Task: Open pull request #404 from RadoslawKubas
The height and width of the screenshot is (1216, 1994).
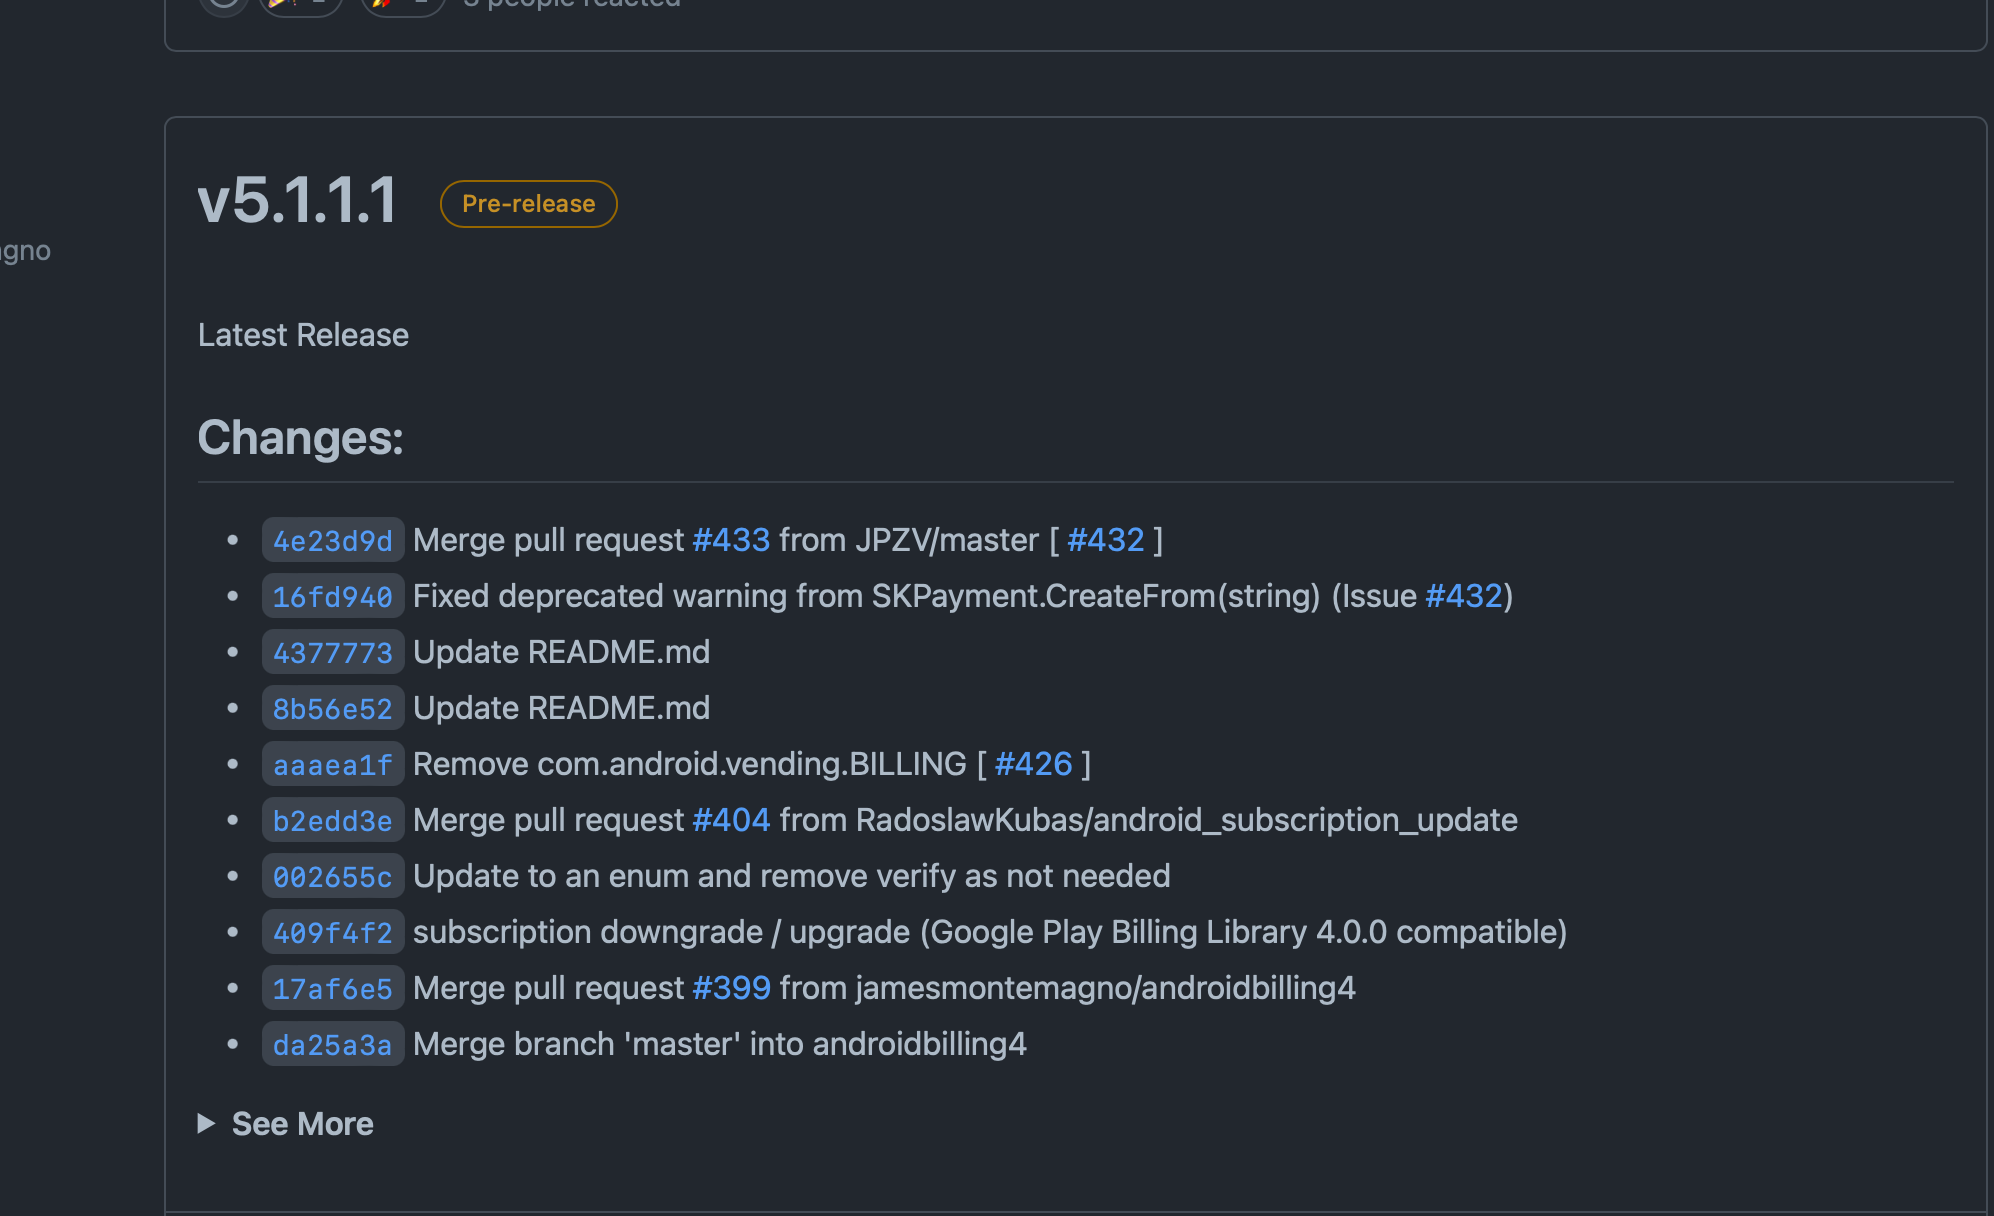Action: [730, 819]
